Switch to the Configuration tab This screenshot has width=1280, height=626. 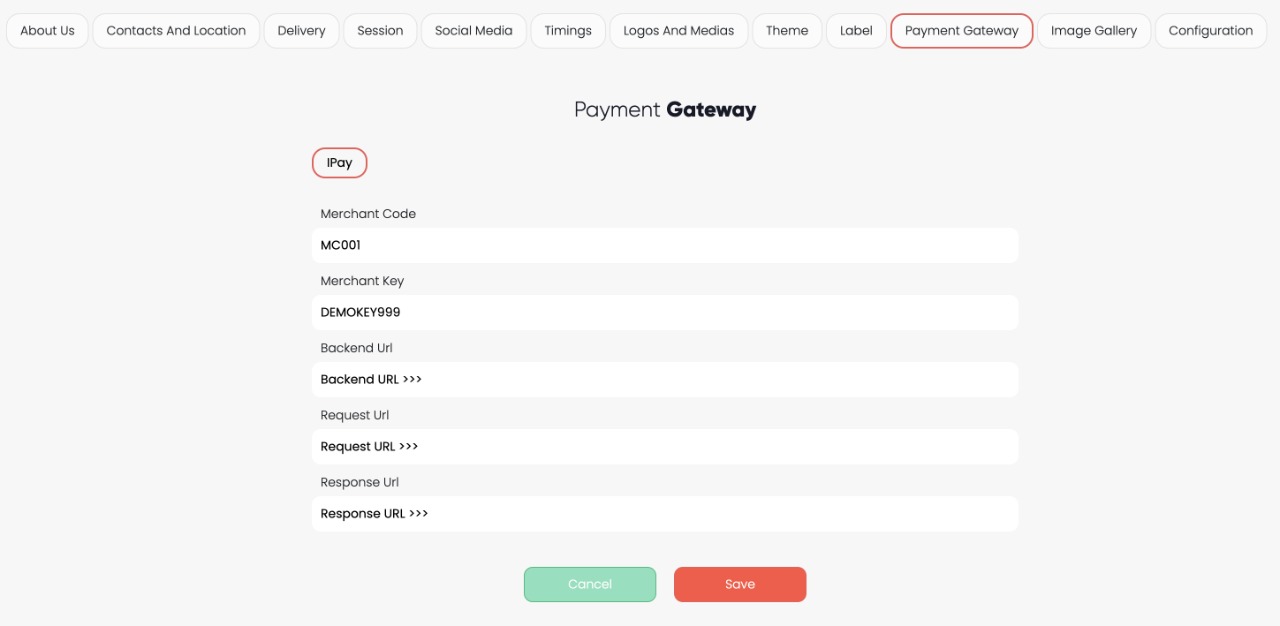point(1210,31)
